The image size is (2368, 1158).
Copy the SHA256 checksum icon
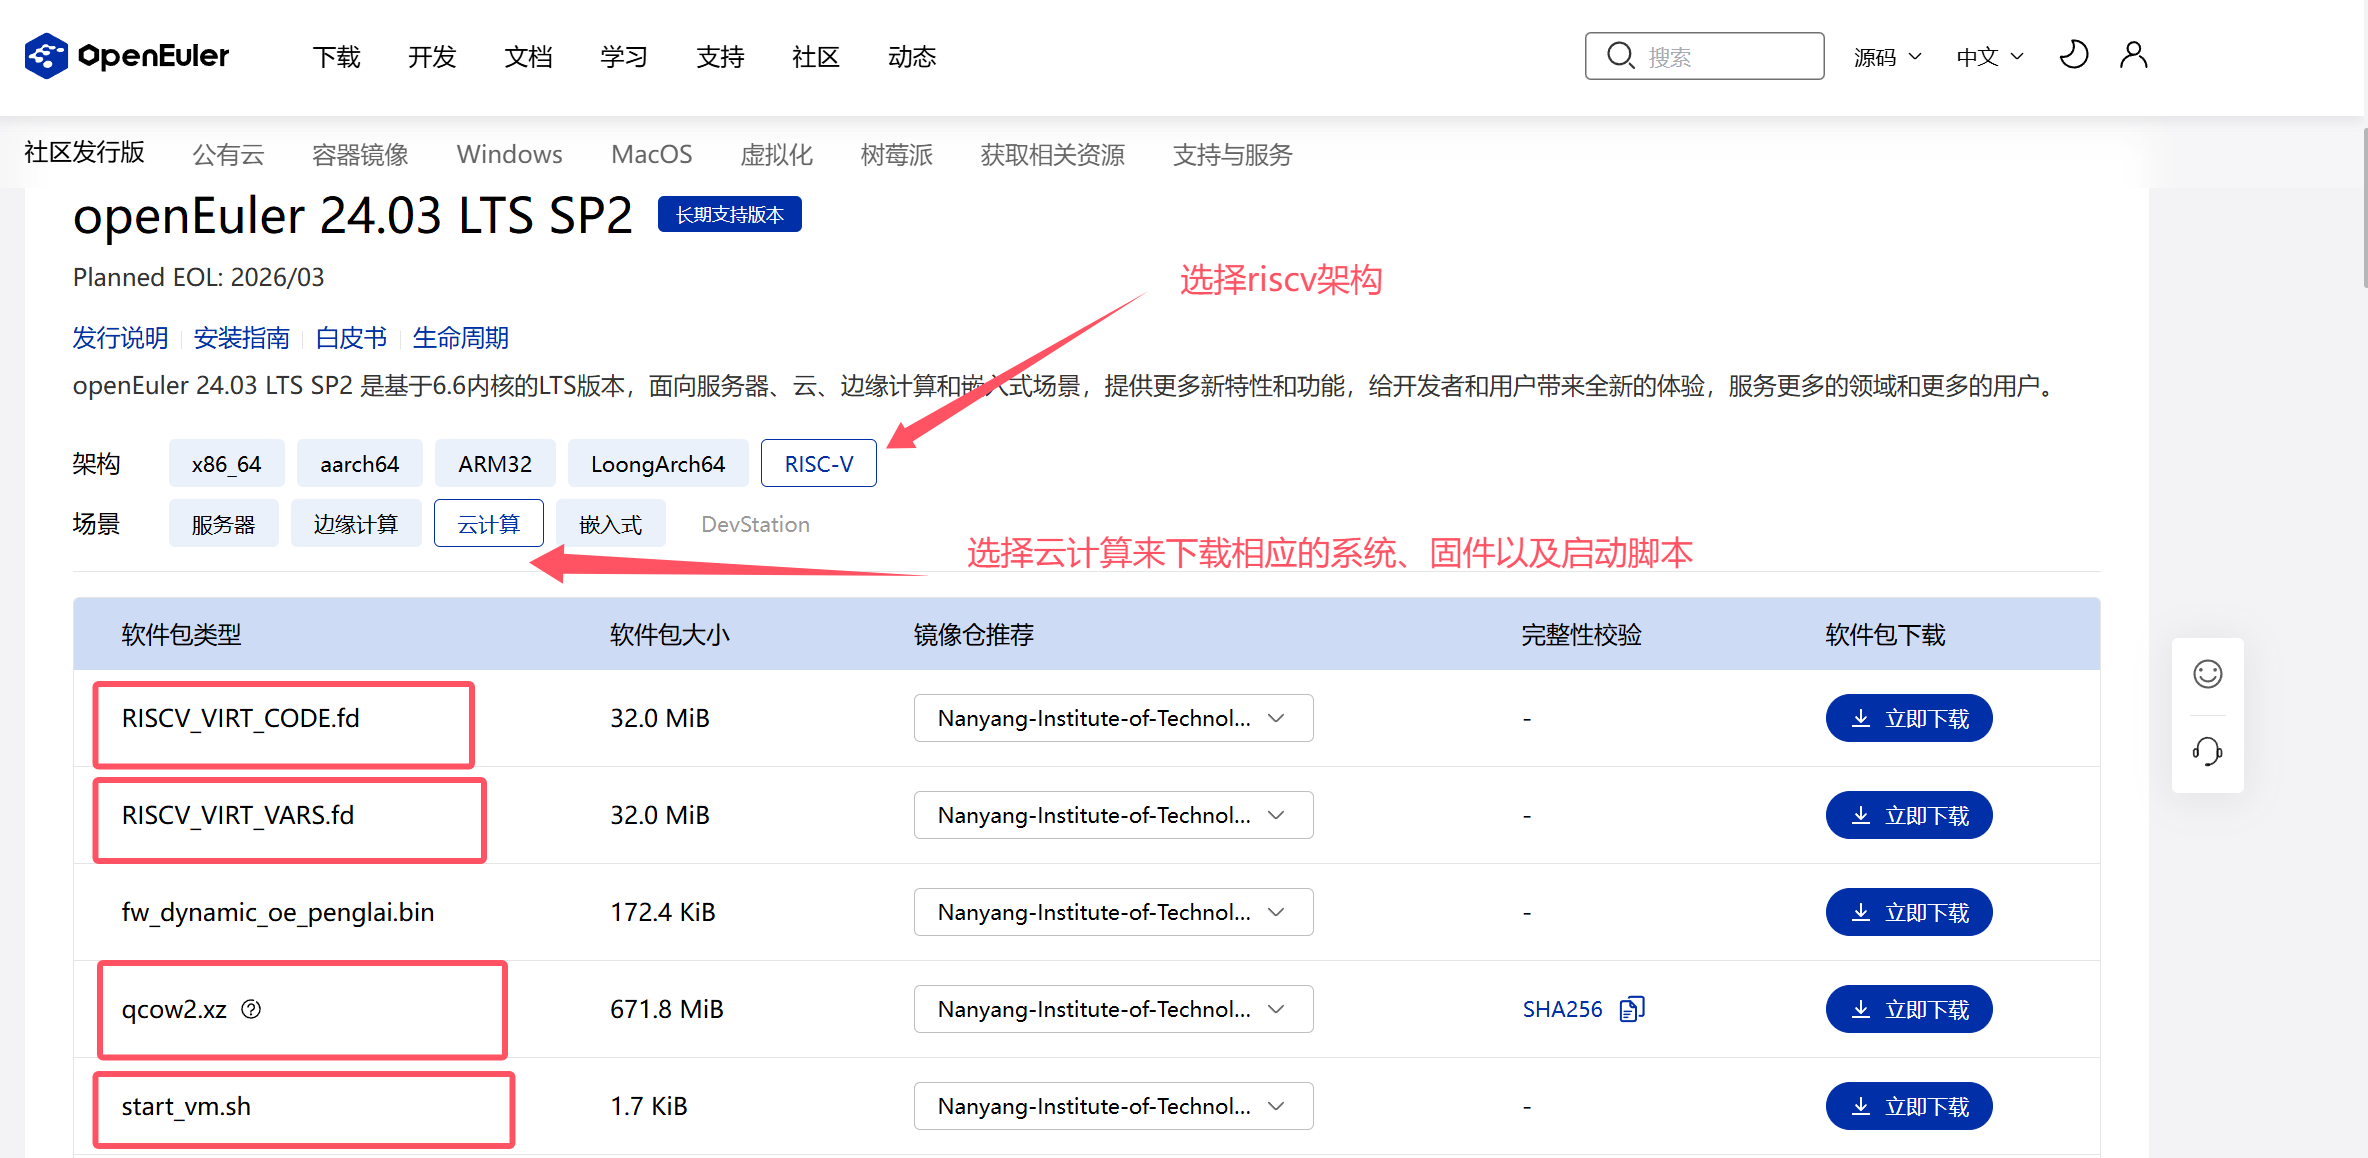coord(1632,1009)
